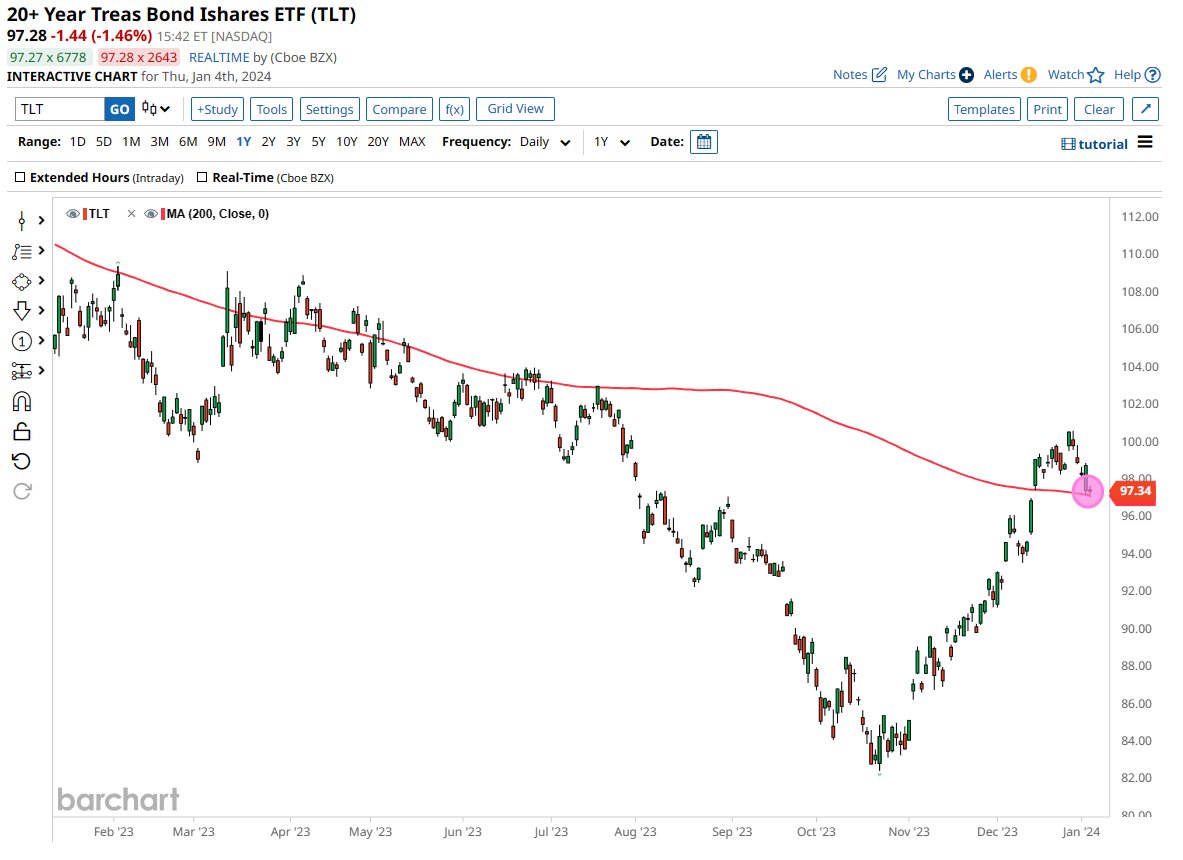Toggle the magnet snap tool
Screen dimensions: 1183x860
pos(22,401)
